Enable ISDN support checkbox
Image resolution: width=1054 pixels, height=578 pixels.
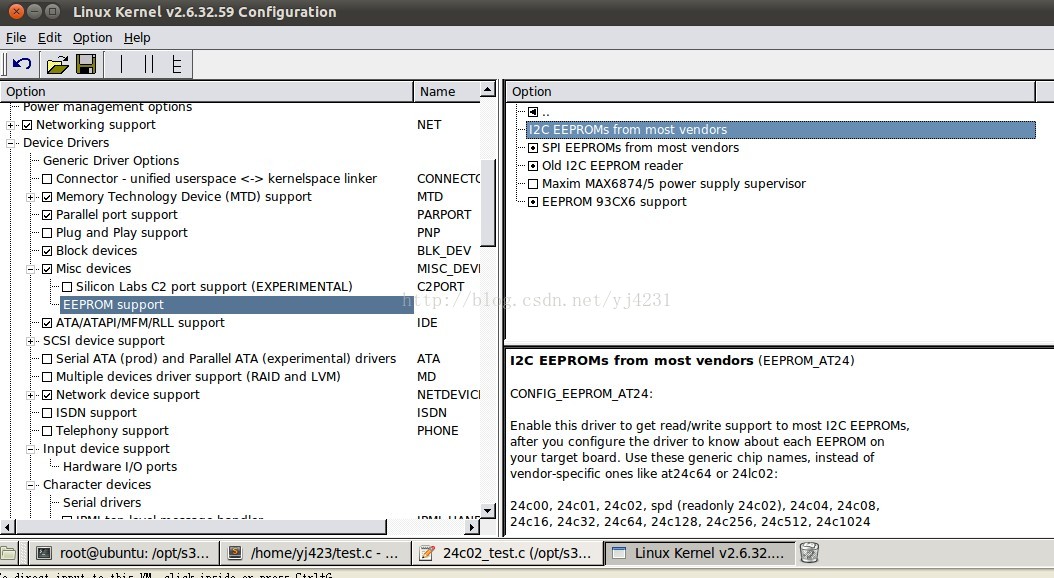[x=47, y=413]
